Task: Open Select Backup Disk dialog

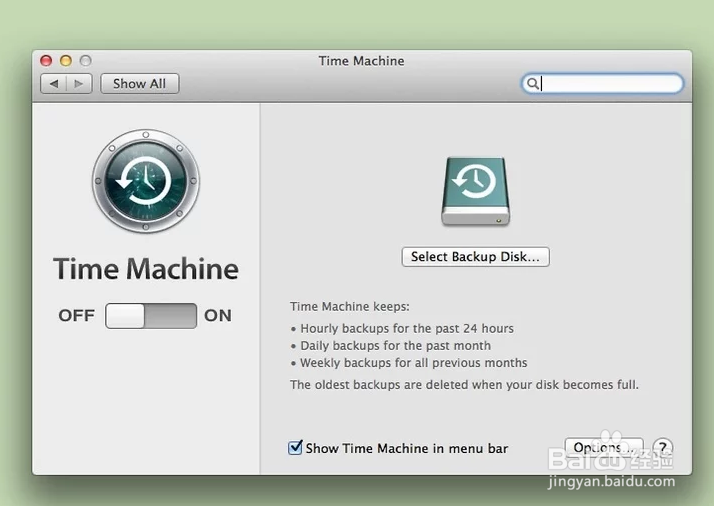Action: coord(475,257)
